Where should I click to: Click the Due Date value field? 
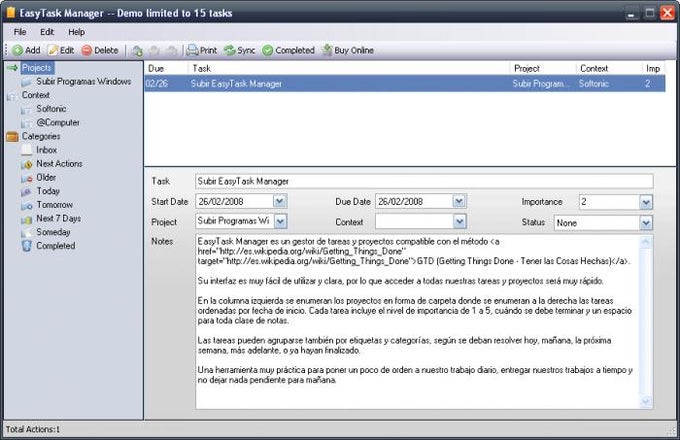point(414,201)
